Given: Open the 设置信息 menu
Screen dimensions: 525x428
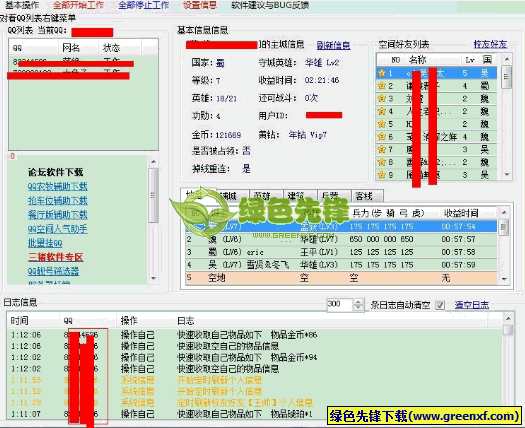Looking at the screenshot, I should 200,5.
